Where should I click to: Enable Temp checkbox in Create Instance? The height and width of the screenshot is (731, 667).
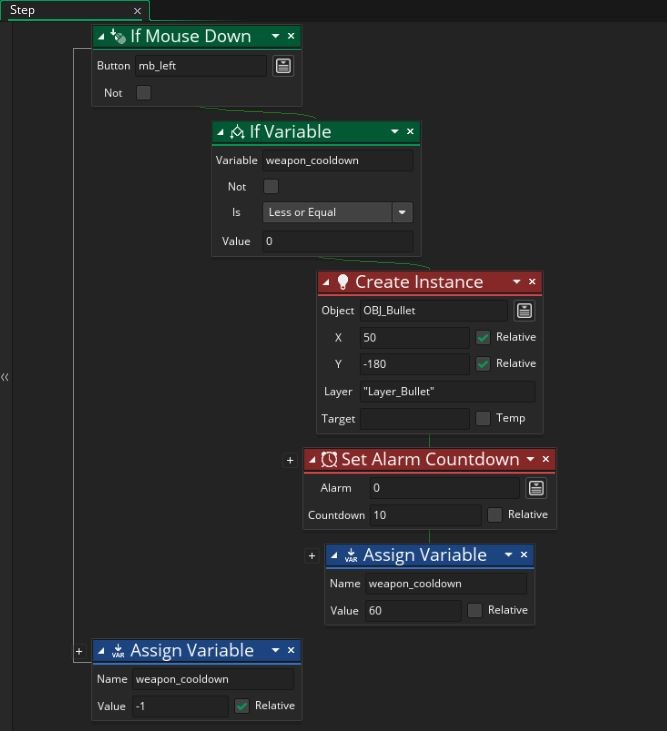(x=483, y=418)
